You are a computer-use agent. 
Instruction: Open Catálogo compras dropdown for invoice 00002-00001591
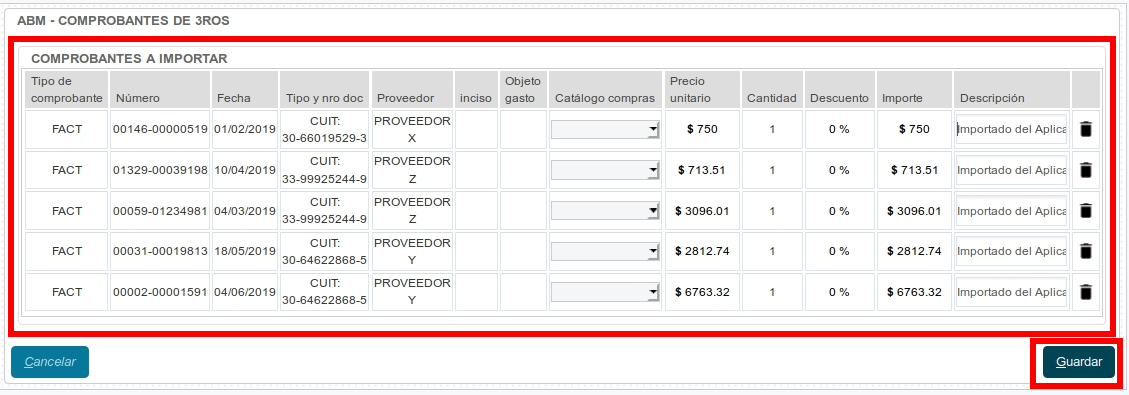[605, 292]
